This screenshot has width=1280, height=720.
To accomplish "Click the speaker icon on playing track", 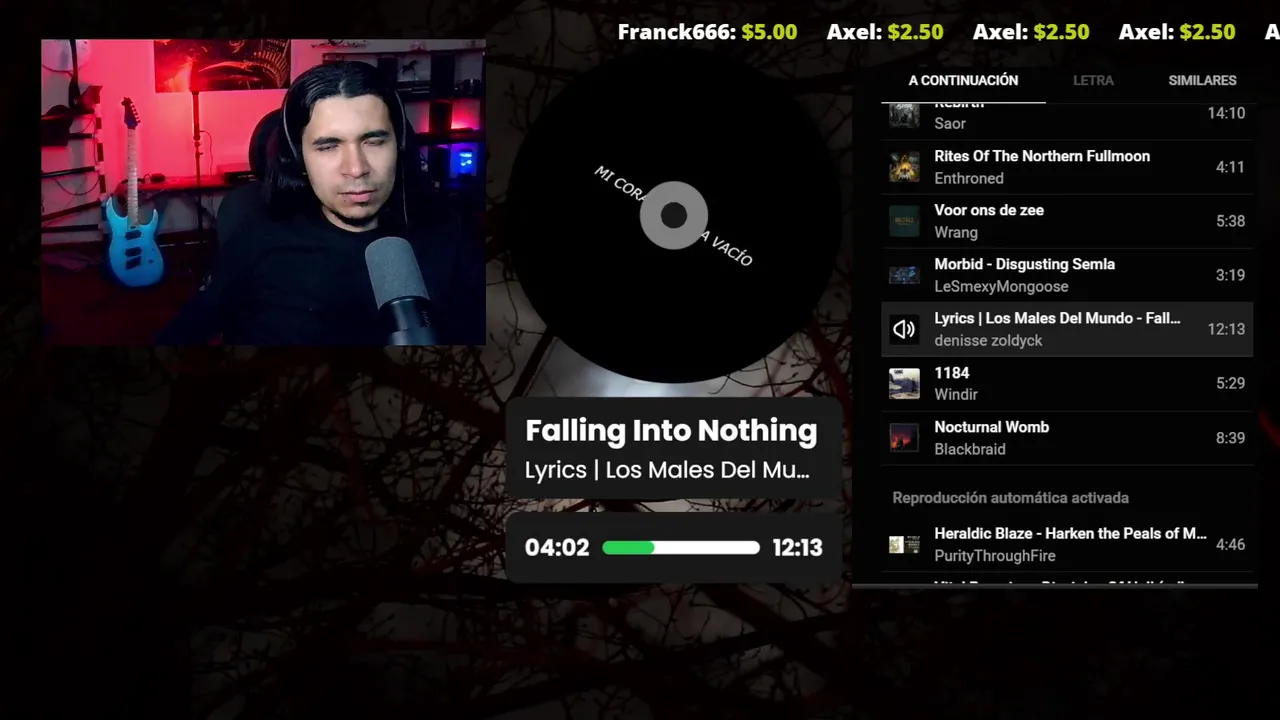I will [x=904, y=329].
